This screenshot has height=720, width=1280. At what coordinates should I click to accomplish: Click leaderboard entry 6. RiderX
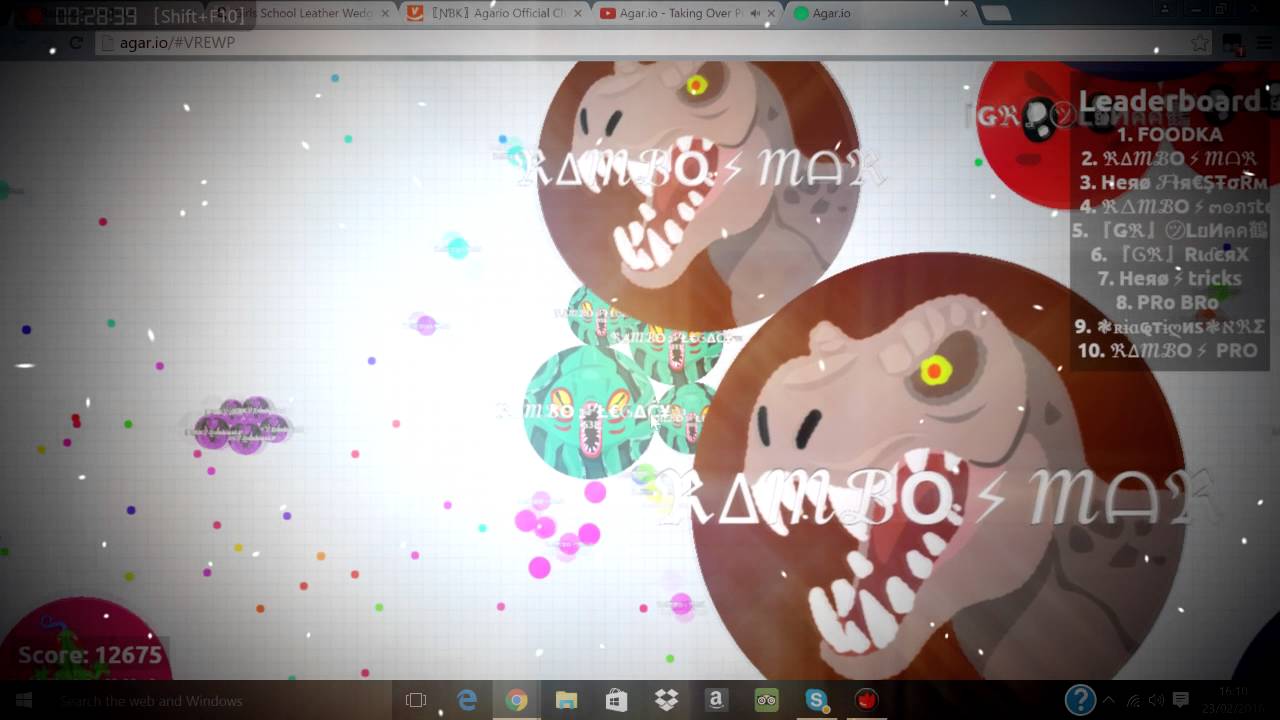[1170, 254]
